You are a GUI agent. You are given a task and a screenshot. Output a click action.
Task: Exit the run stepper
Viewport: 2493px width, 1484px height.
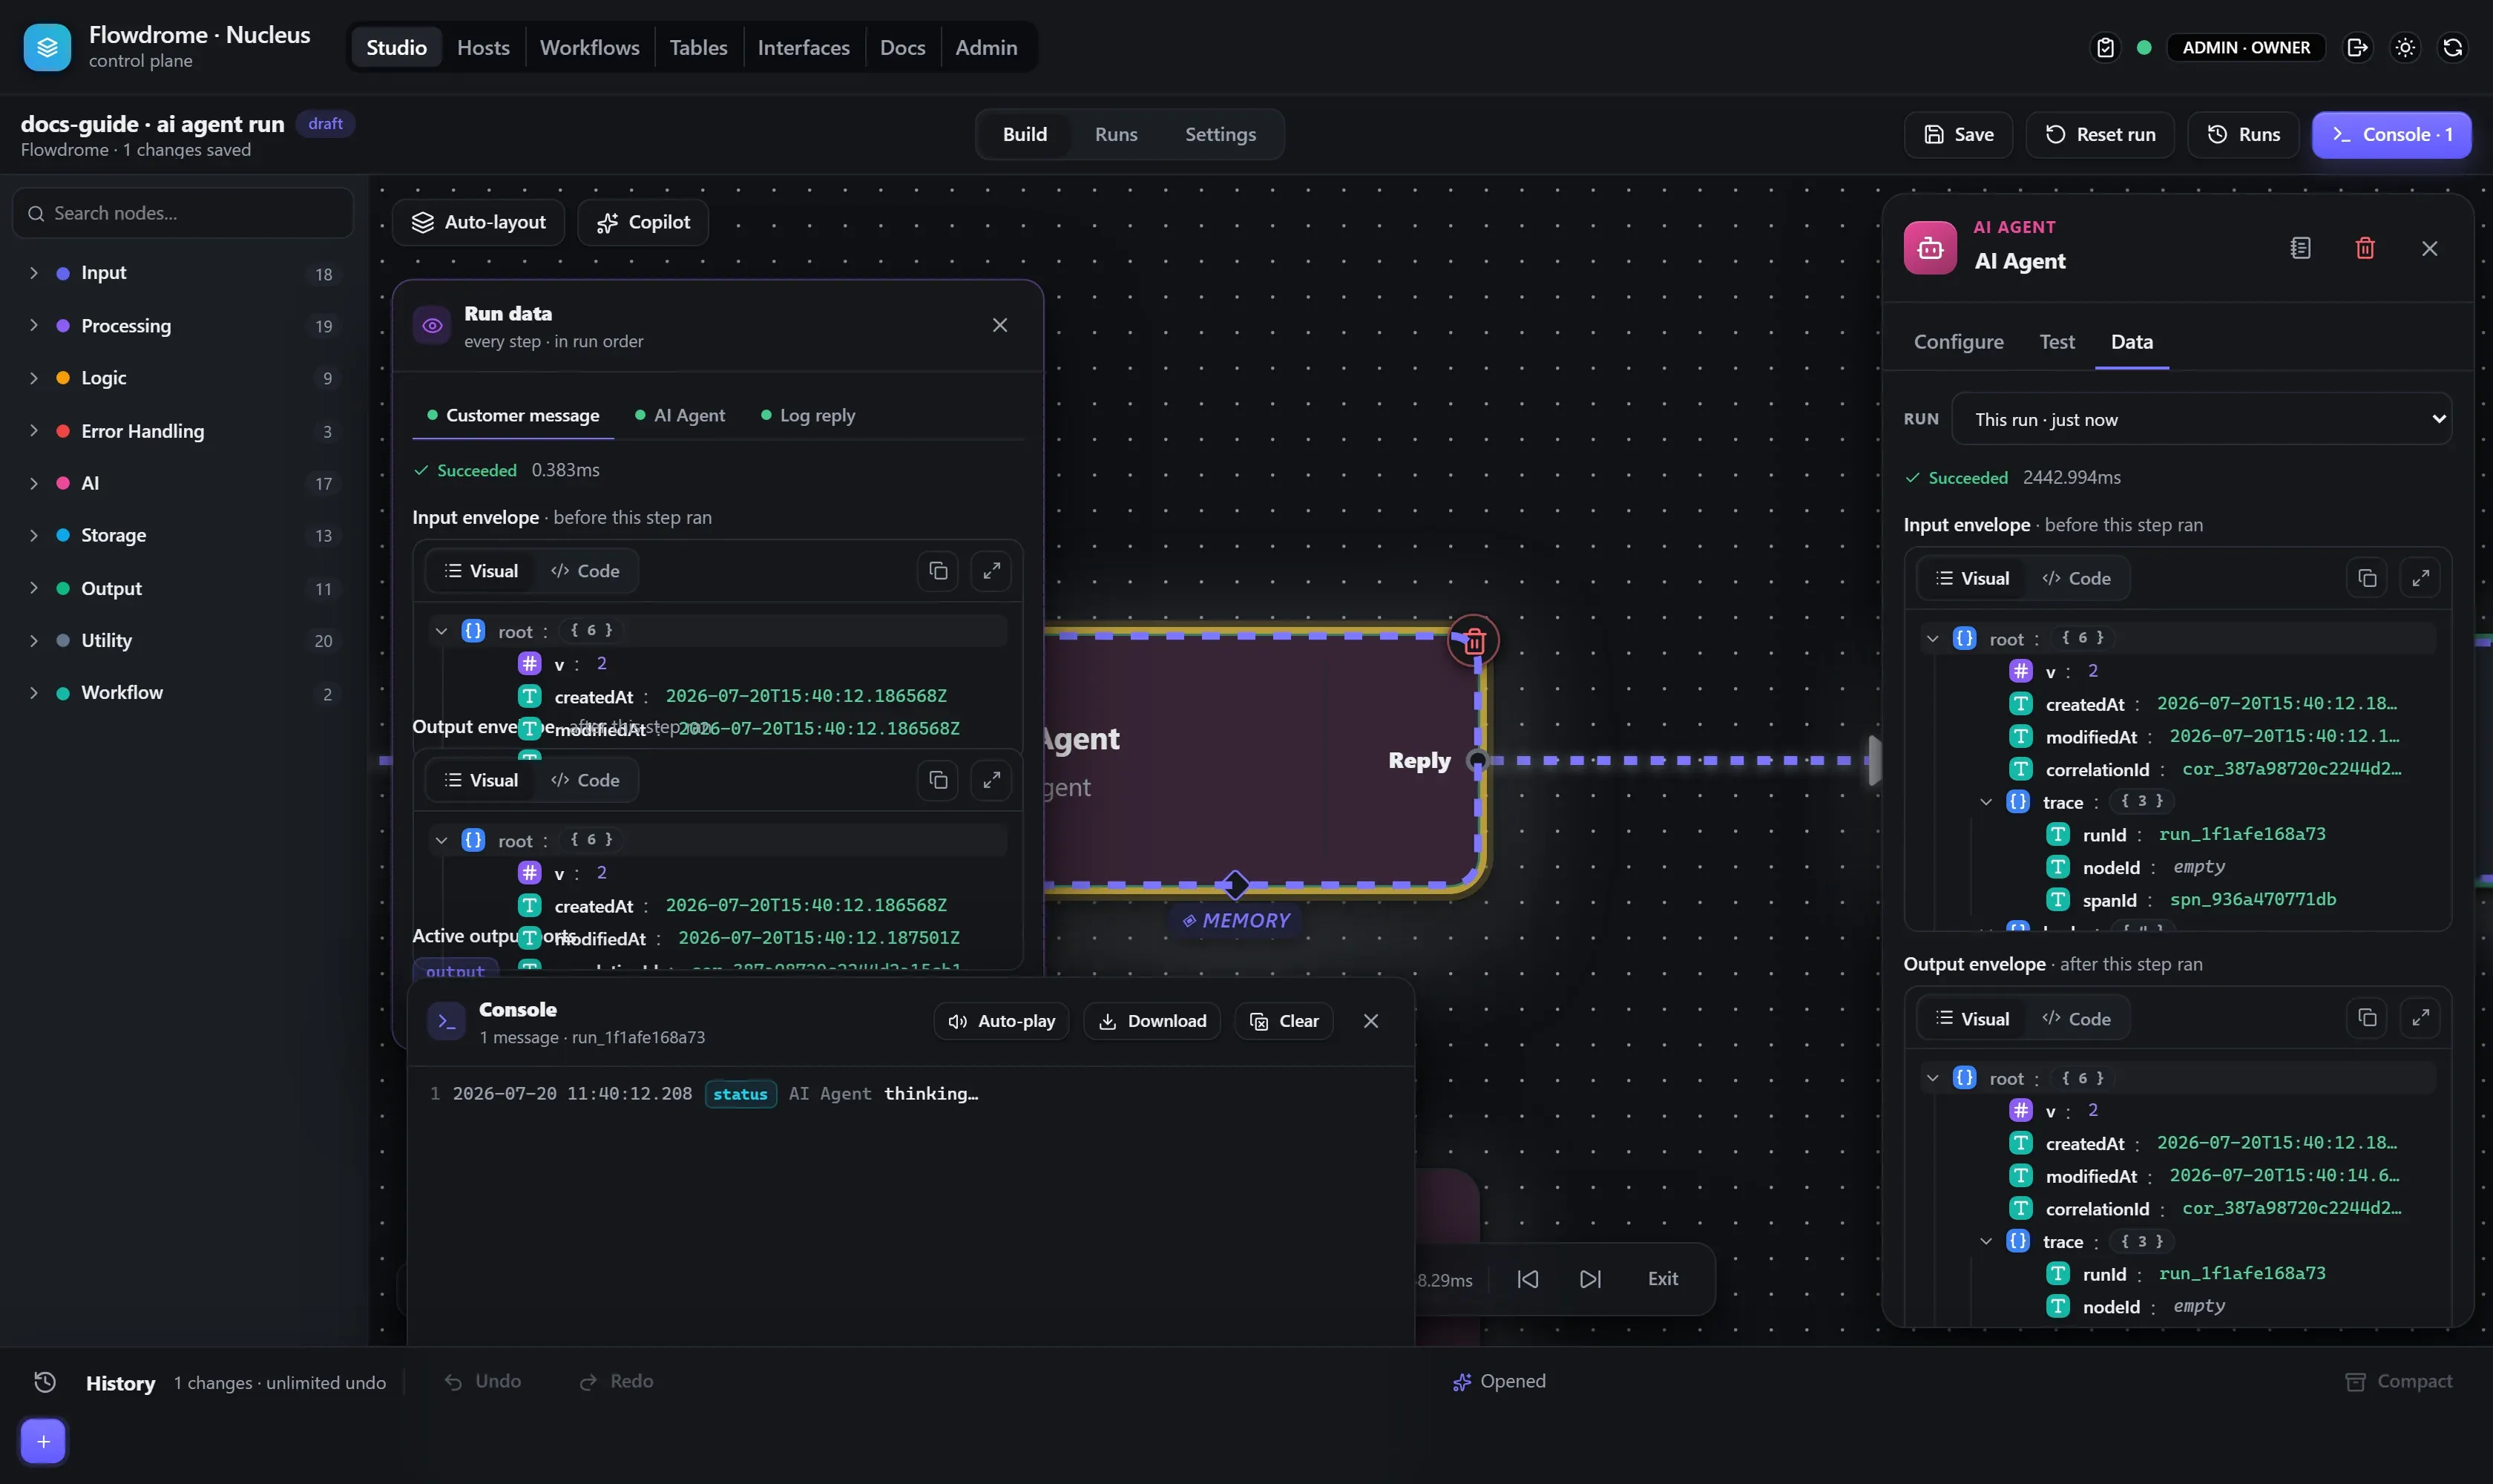pos(1662,1279)
